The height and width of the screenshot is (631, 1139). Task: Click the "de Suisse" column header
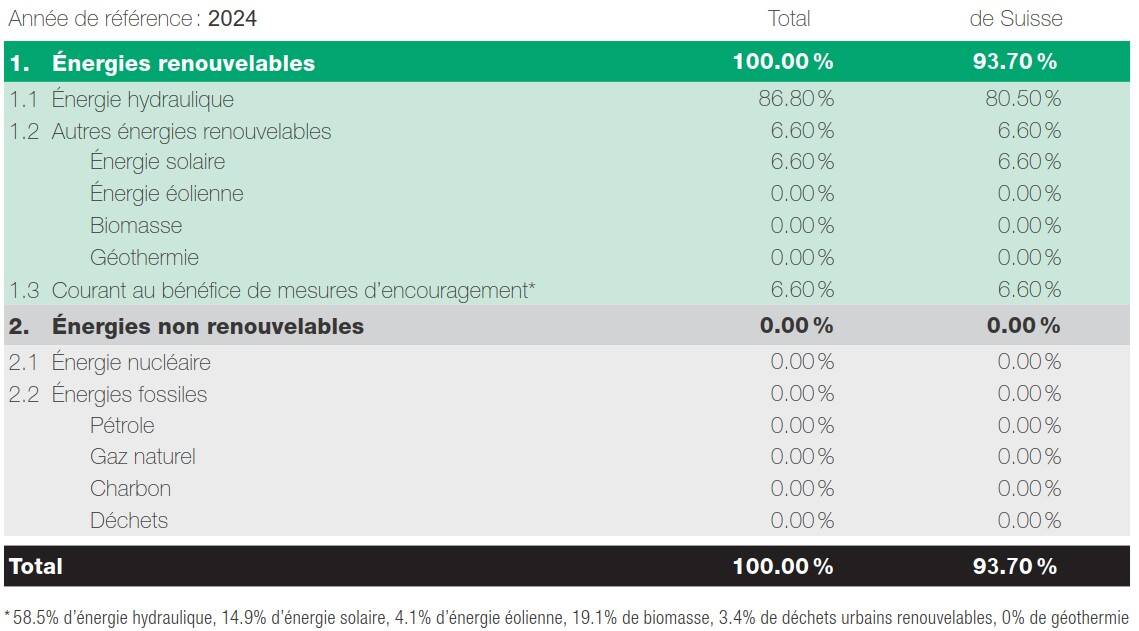(1016, 18)
